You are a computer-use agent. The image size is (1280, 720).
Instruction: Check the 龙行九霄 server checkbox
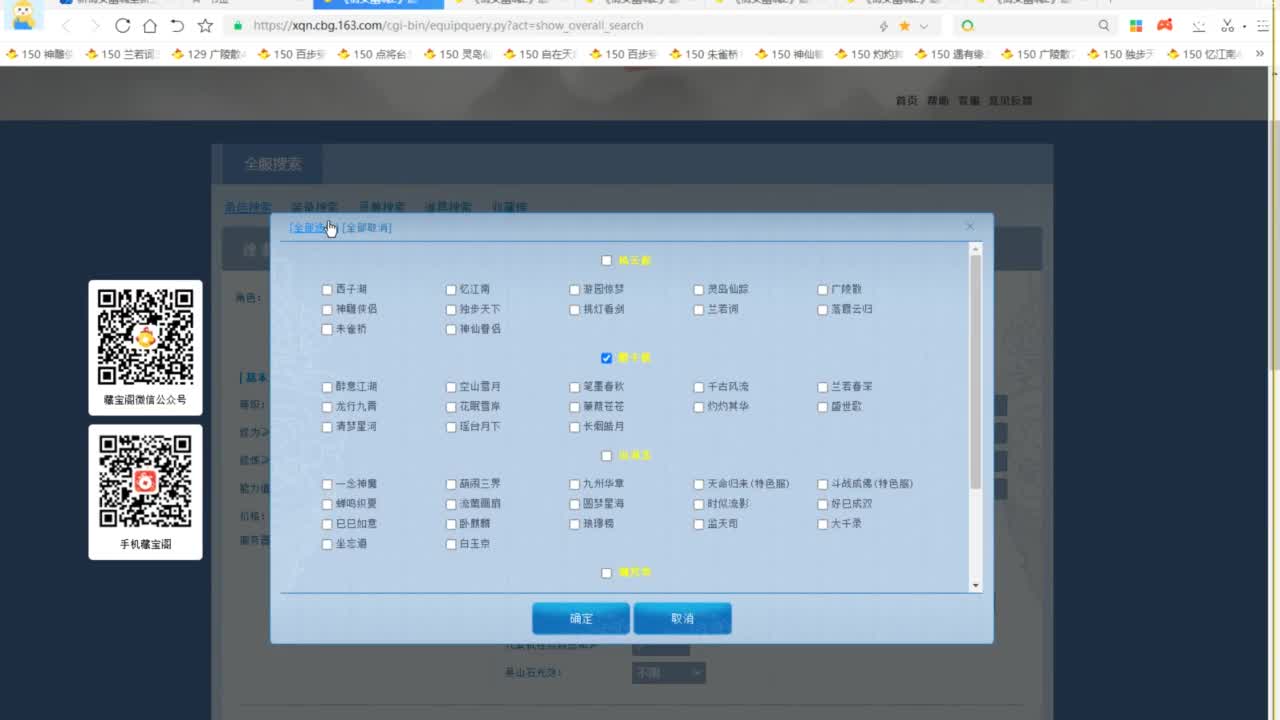(327, 407)
